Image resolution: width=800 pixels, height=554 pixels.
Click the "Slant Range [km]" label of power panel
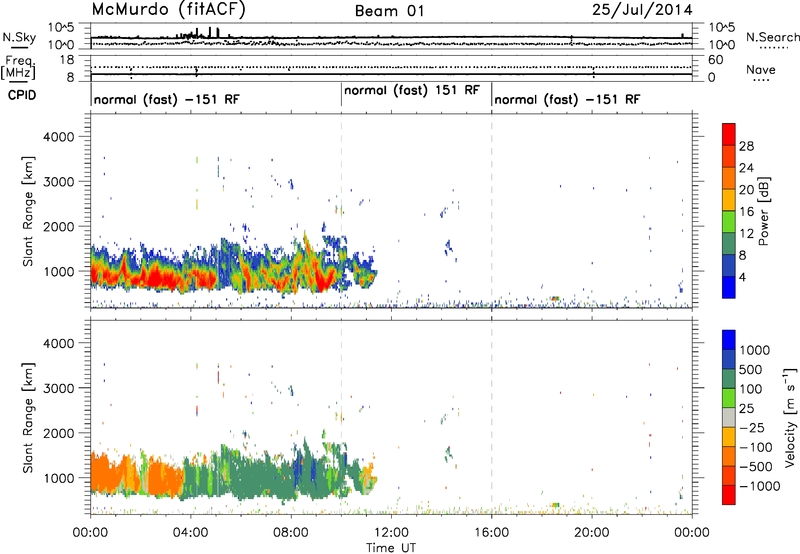pos(28,211)
